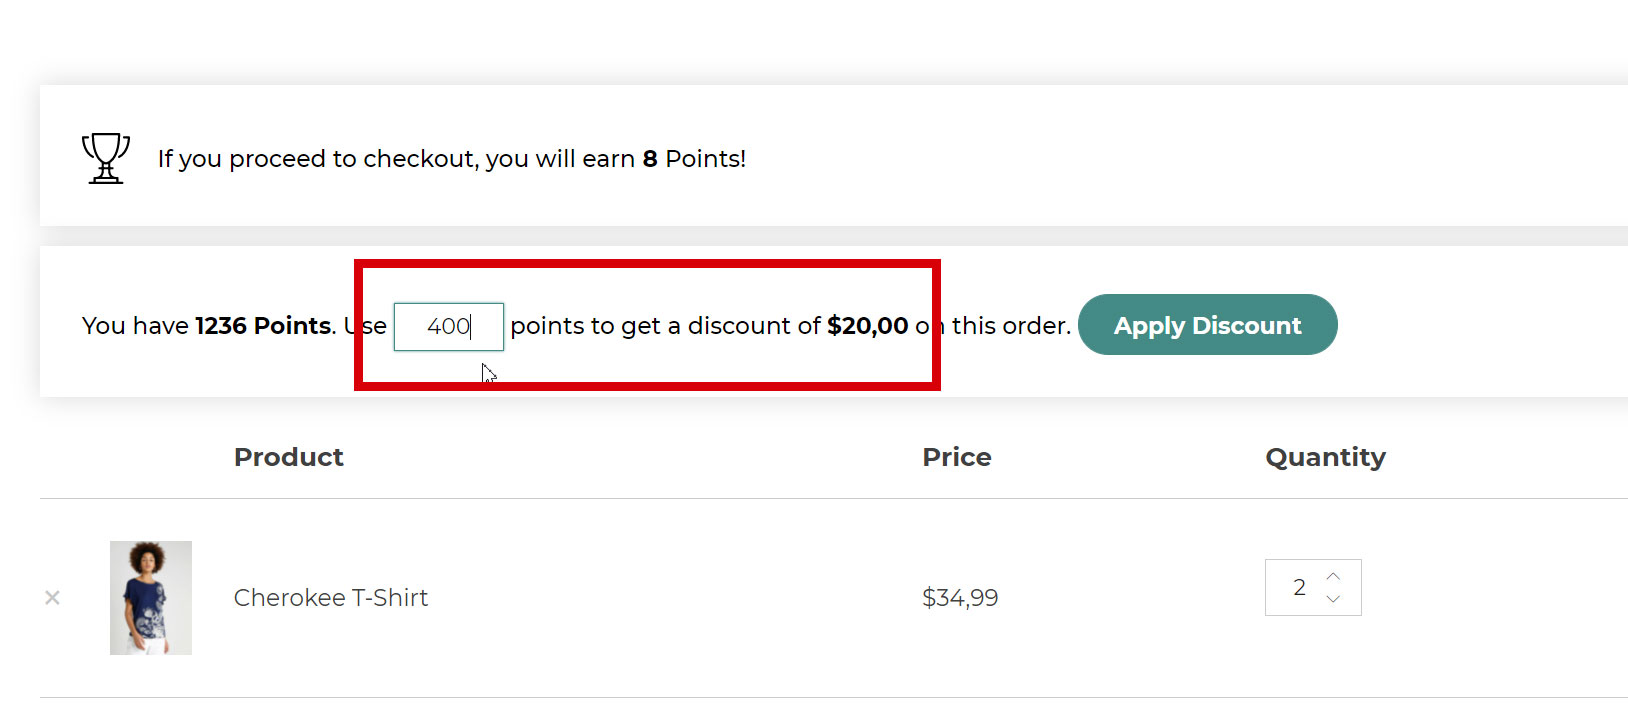Click the $20,00 discount amount
1628x704 pixels.
tap(867, 326)
